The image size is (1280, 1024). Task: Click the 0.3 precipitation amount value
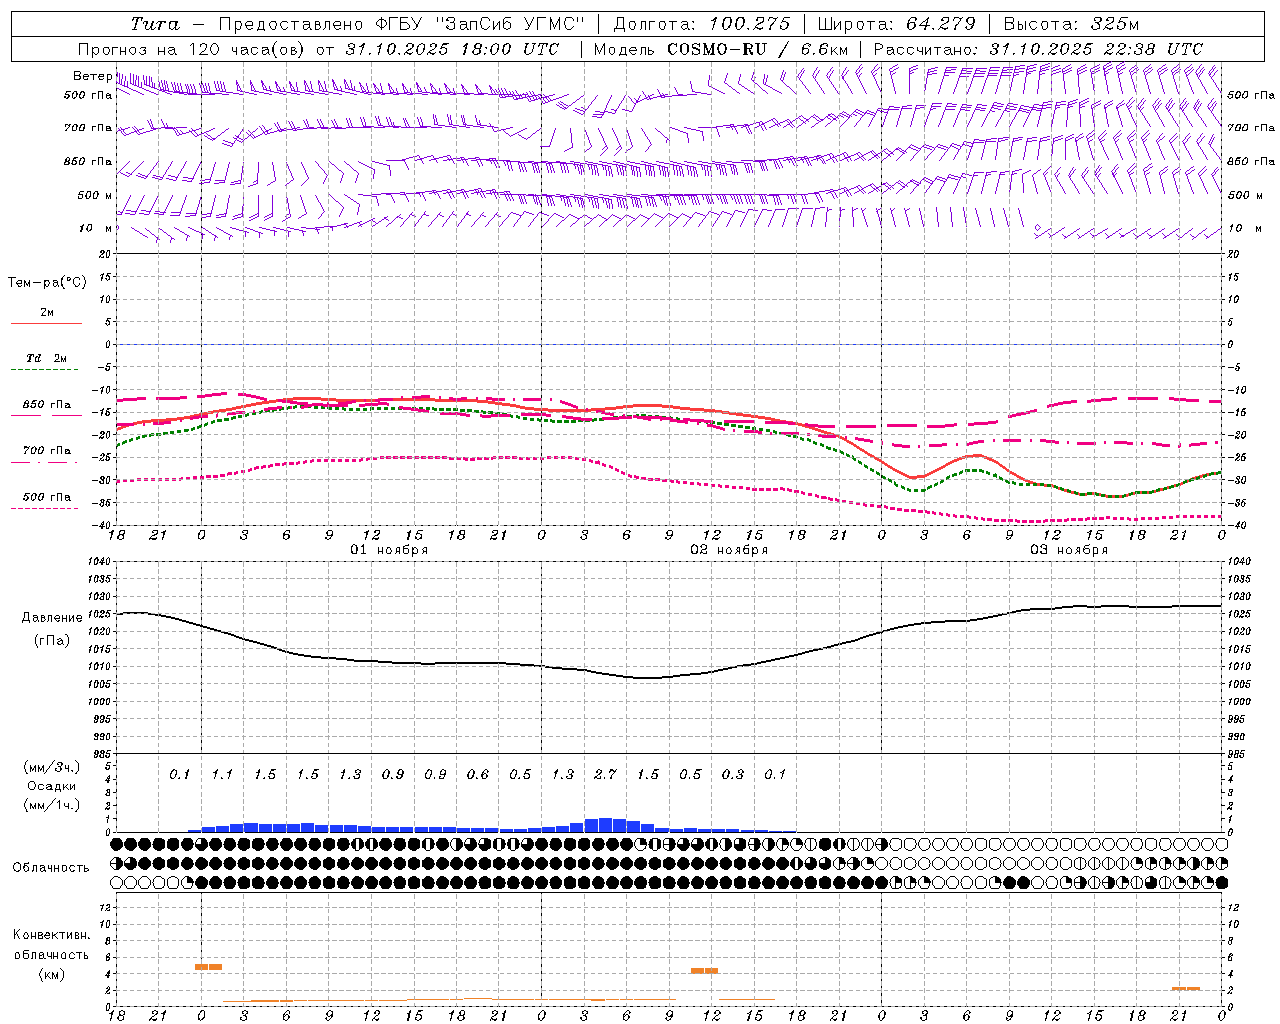pyautogui.click(x=733, y=774)
